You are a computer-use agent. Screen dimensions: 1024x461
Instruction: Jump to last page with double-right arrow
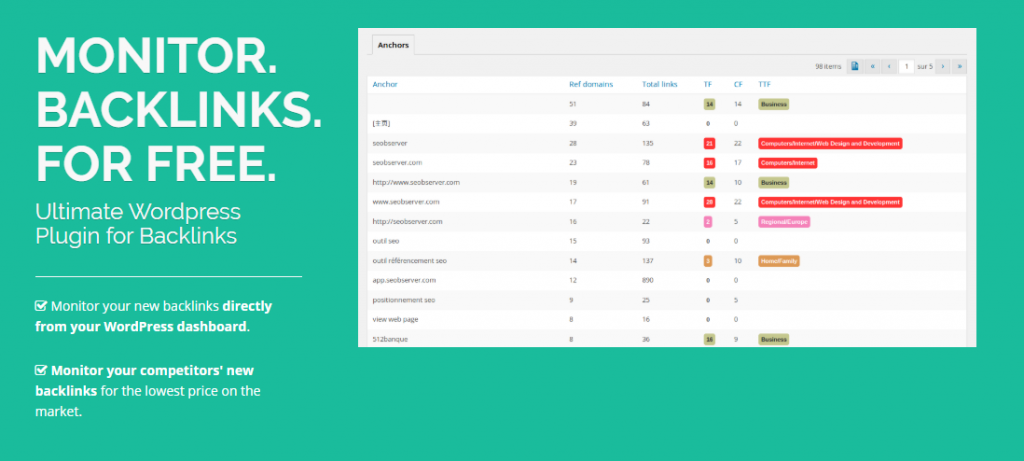pos(959,66)
